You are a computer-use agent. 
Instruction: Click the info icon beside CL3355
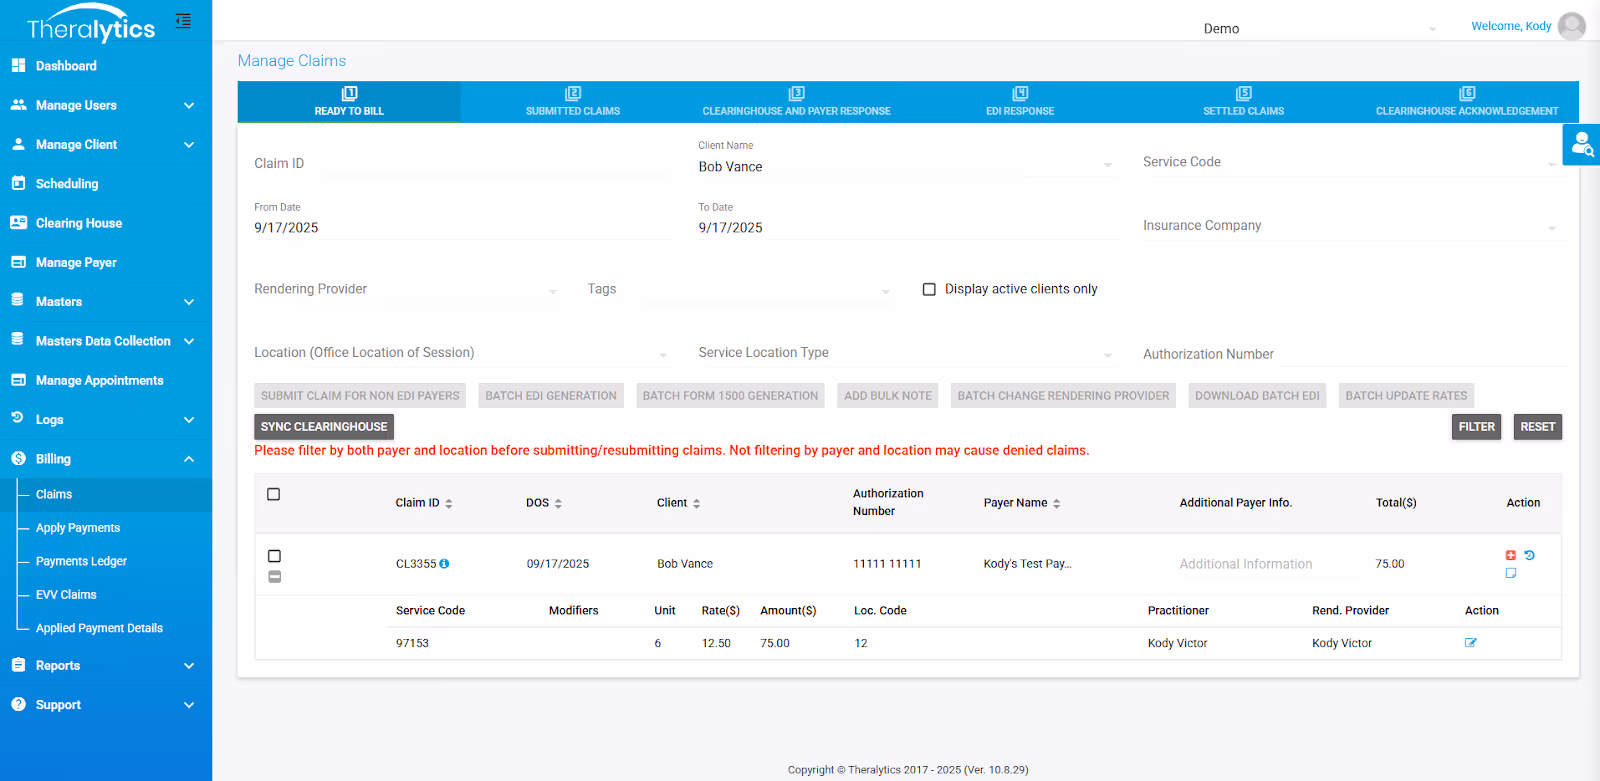[x=444, y=563]
